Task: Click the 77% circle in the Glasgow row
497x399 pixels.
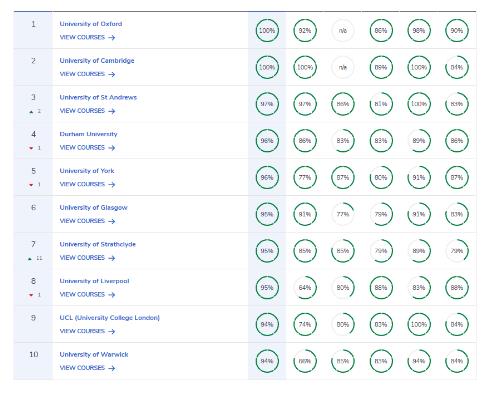Action: click(343, 214)
